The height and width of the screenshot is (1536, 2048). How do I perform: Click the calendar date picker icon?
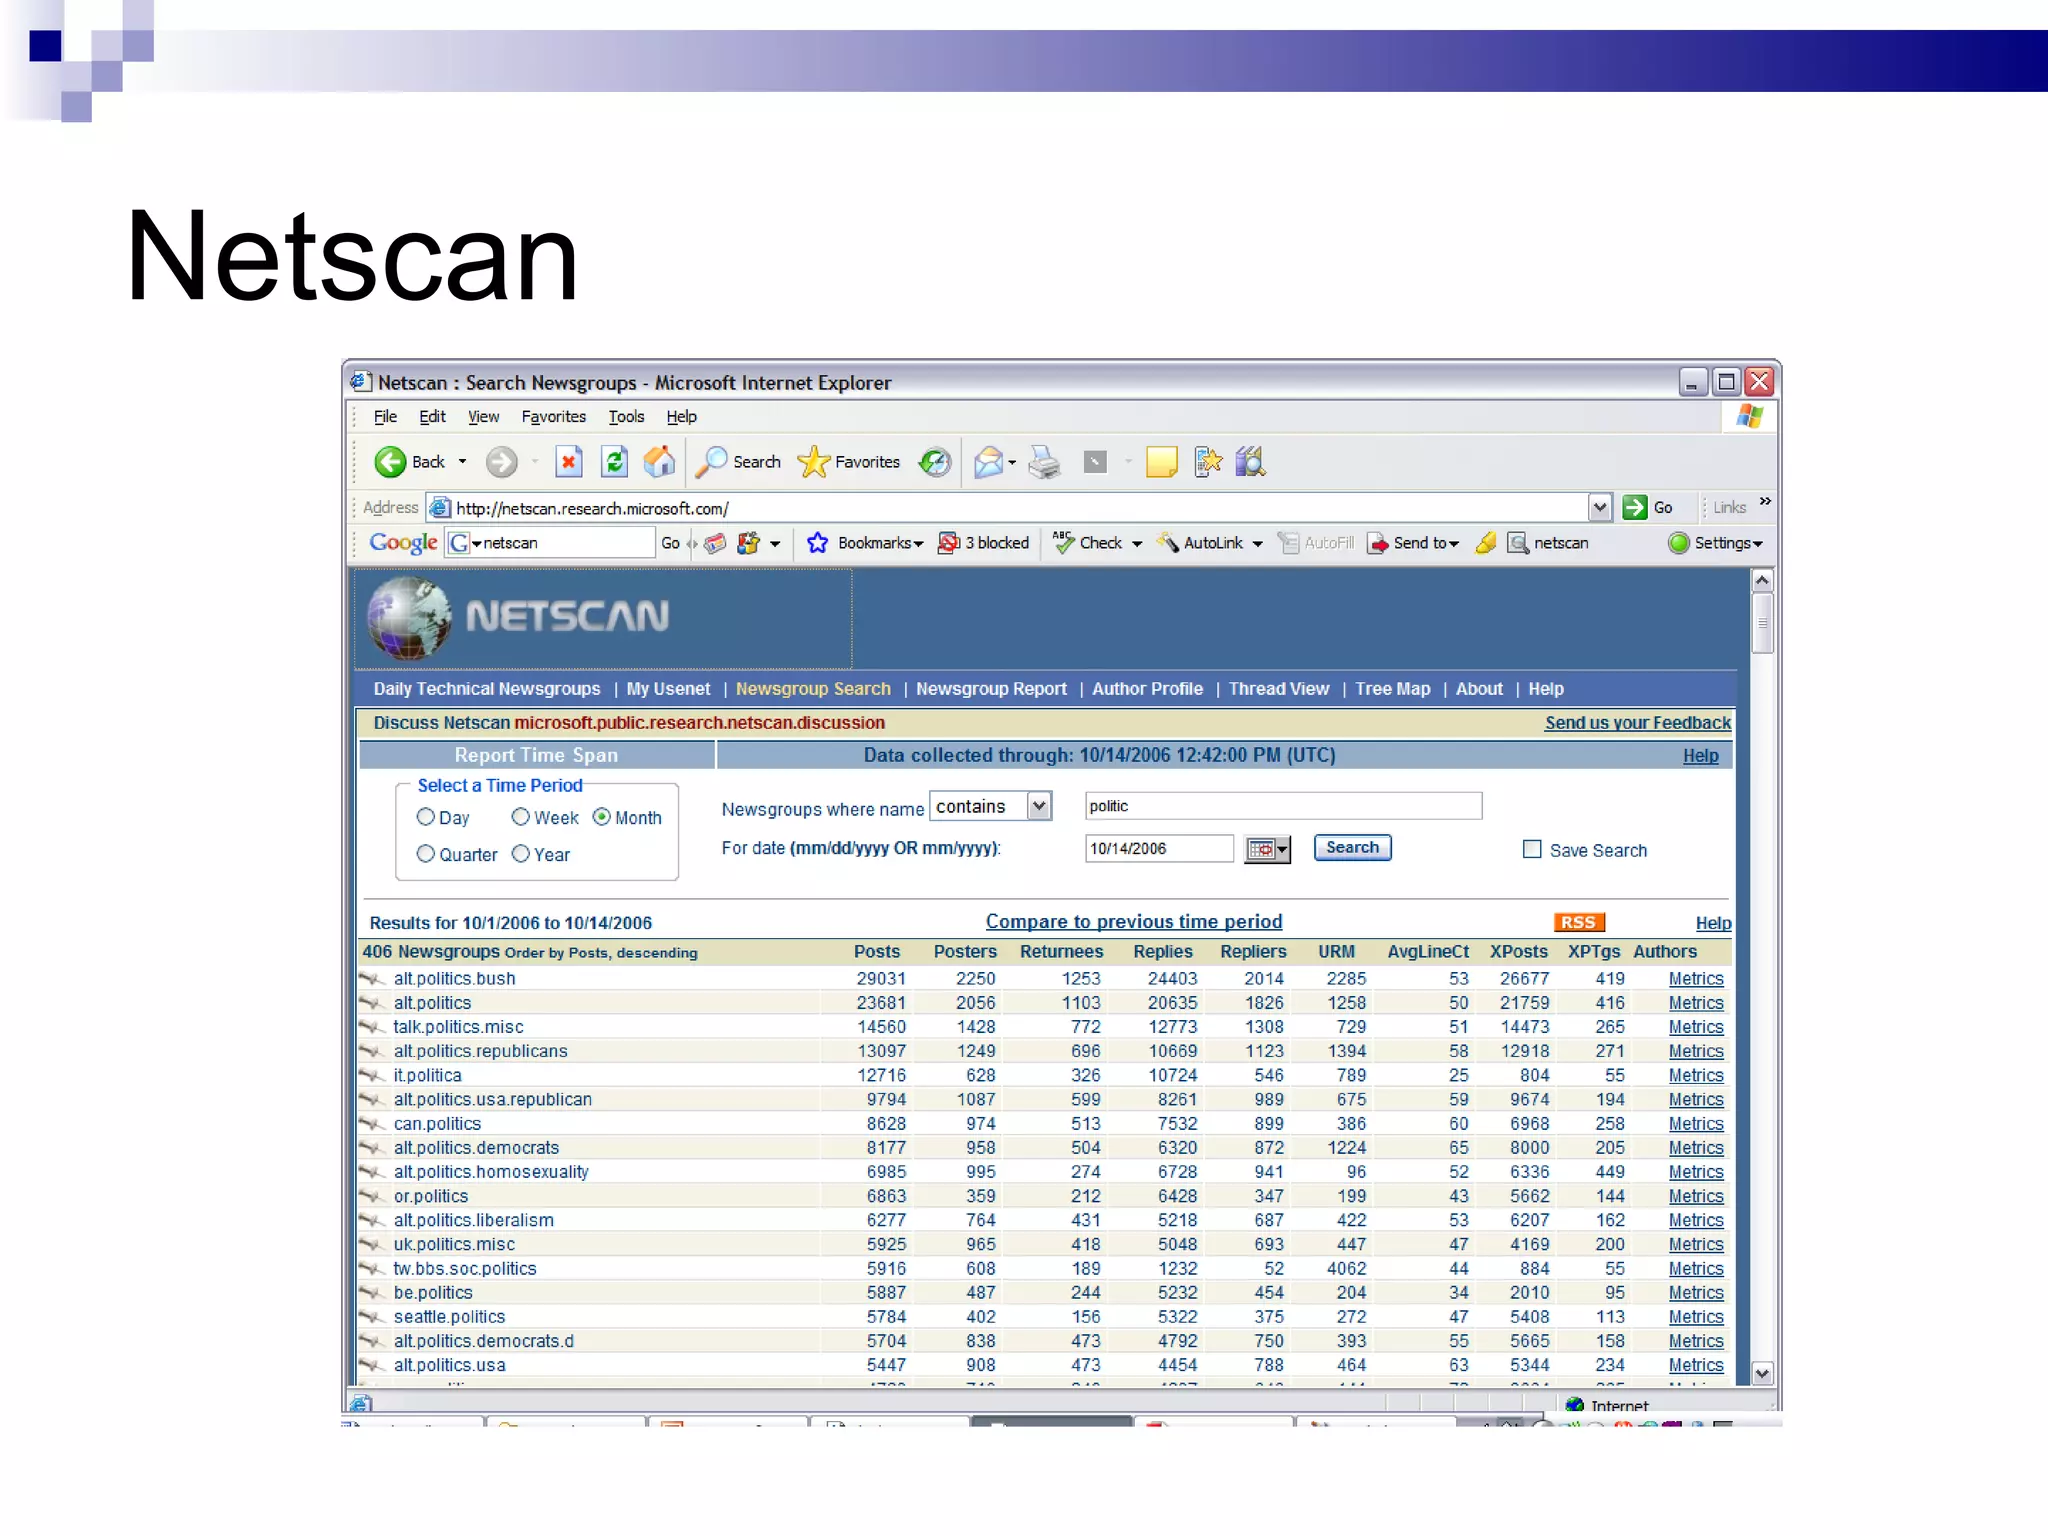coord(1267,849)
